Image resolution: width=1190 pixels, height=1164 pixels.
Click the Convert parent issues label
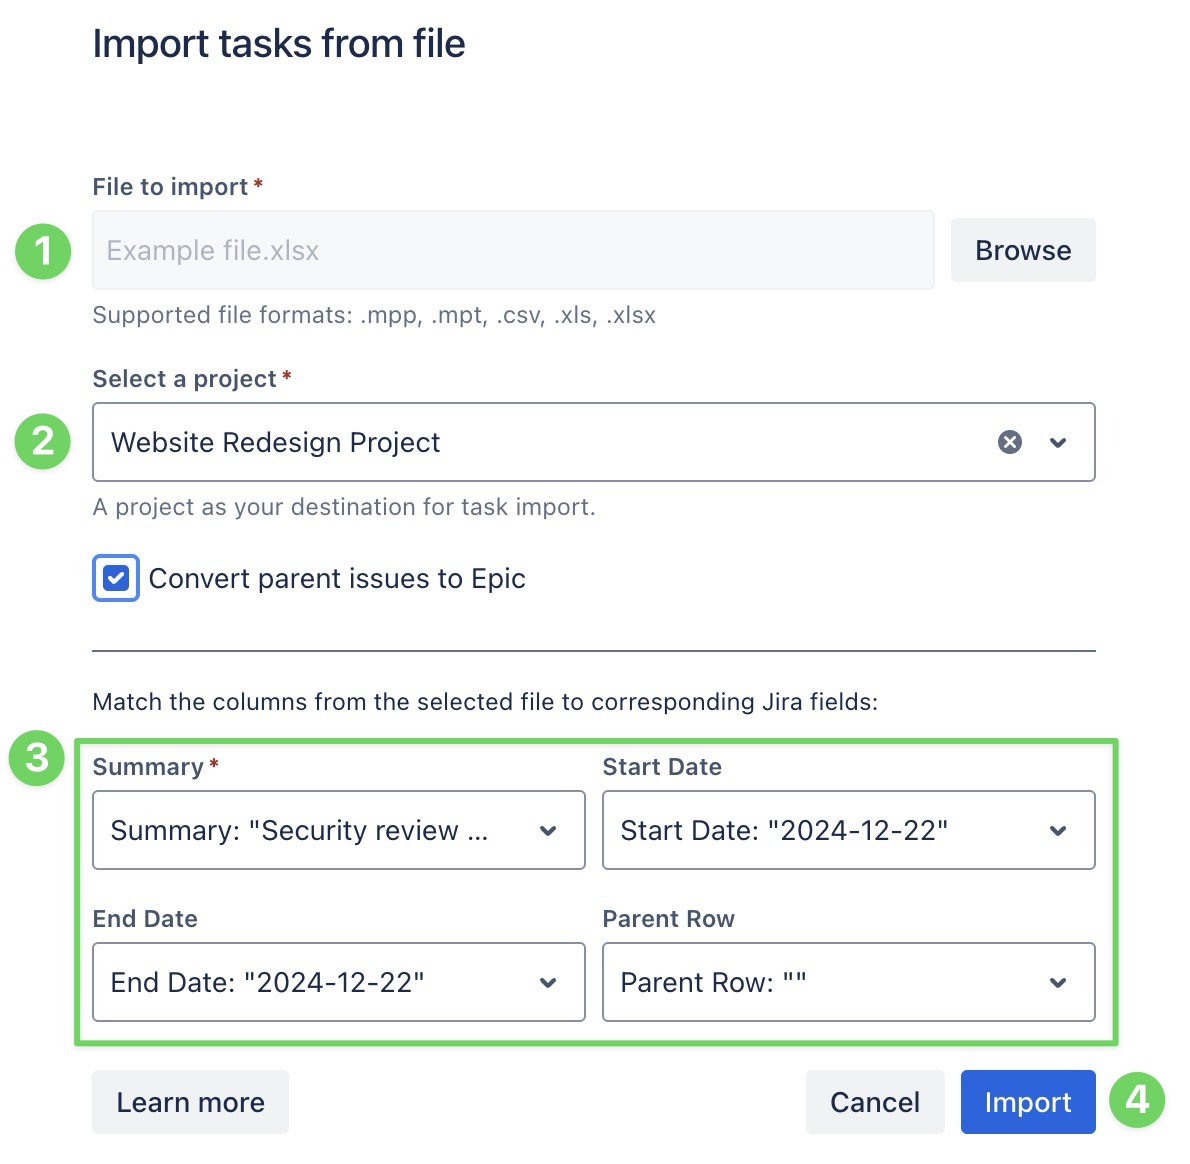[x=337, y=578]
